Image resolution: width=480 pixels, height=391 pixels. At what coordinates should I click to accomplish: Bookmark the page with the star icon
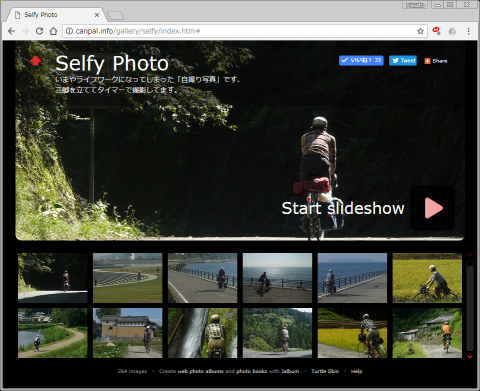[x=420, y=31]
